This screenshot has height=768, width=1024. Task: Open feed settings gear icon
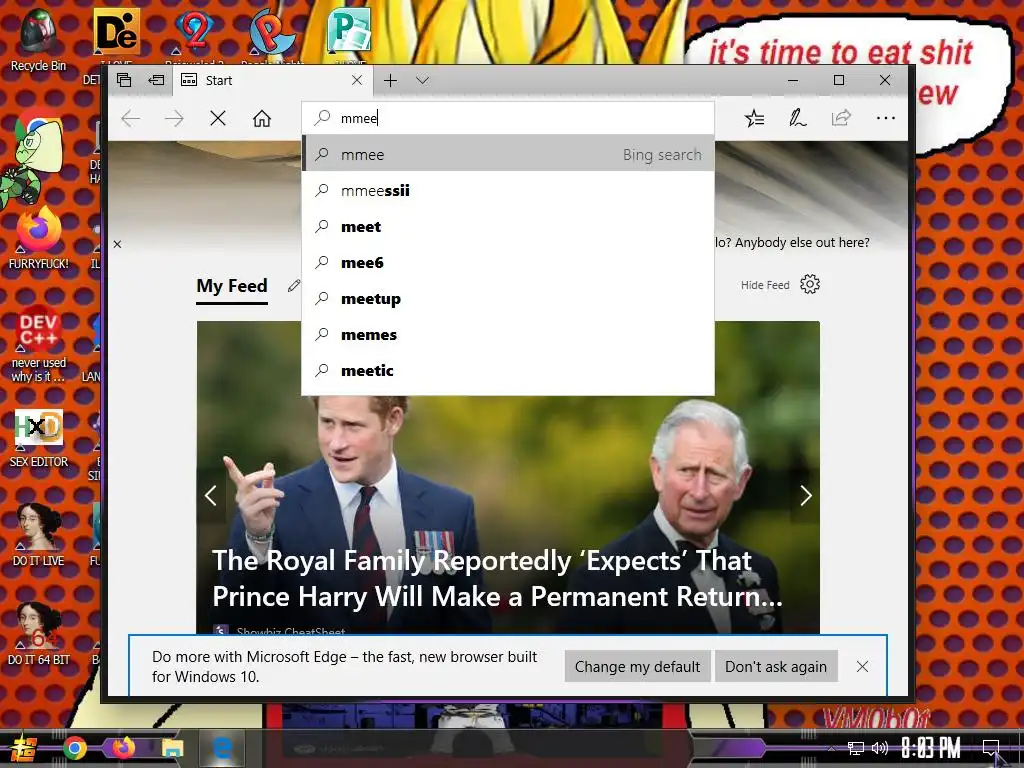pos(810,284)
